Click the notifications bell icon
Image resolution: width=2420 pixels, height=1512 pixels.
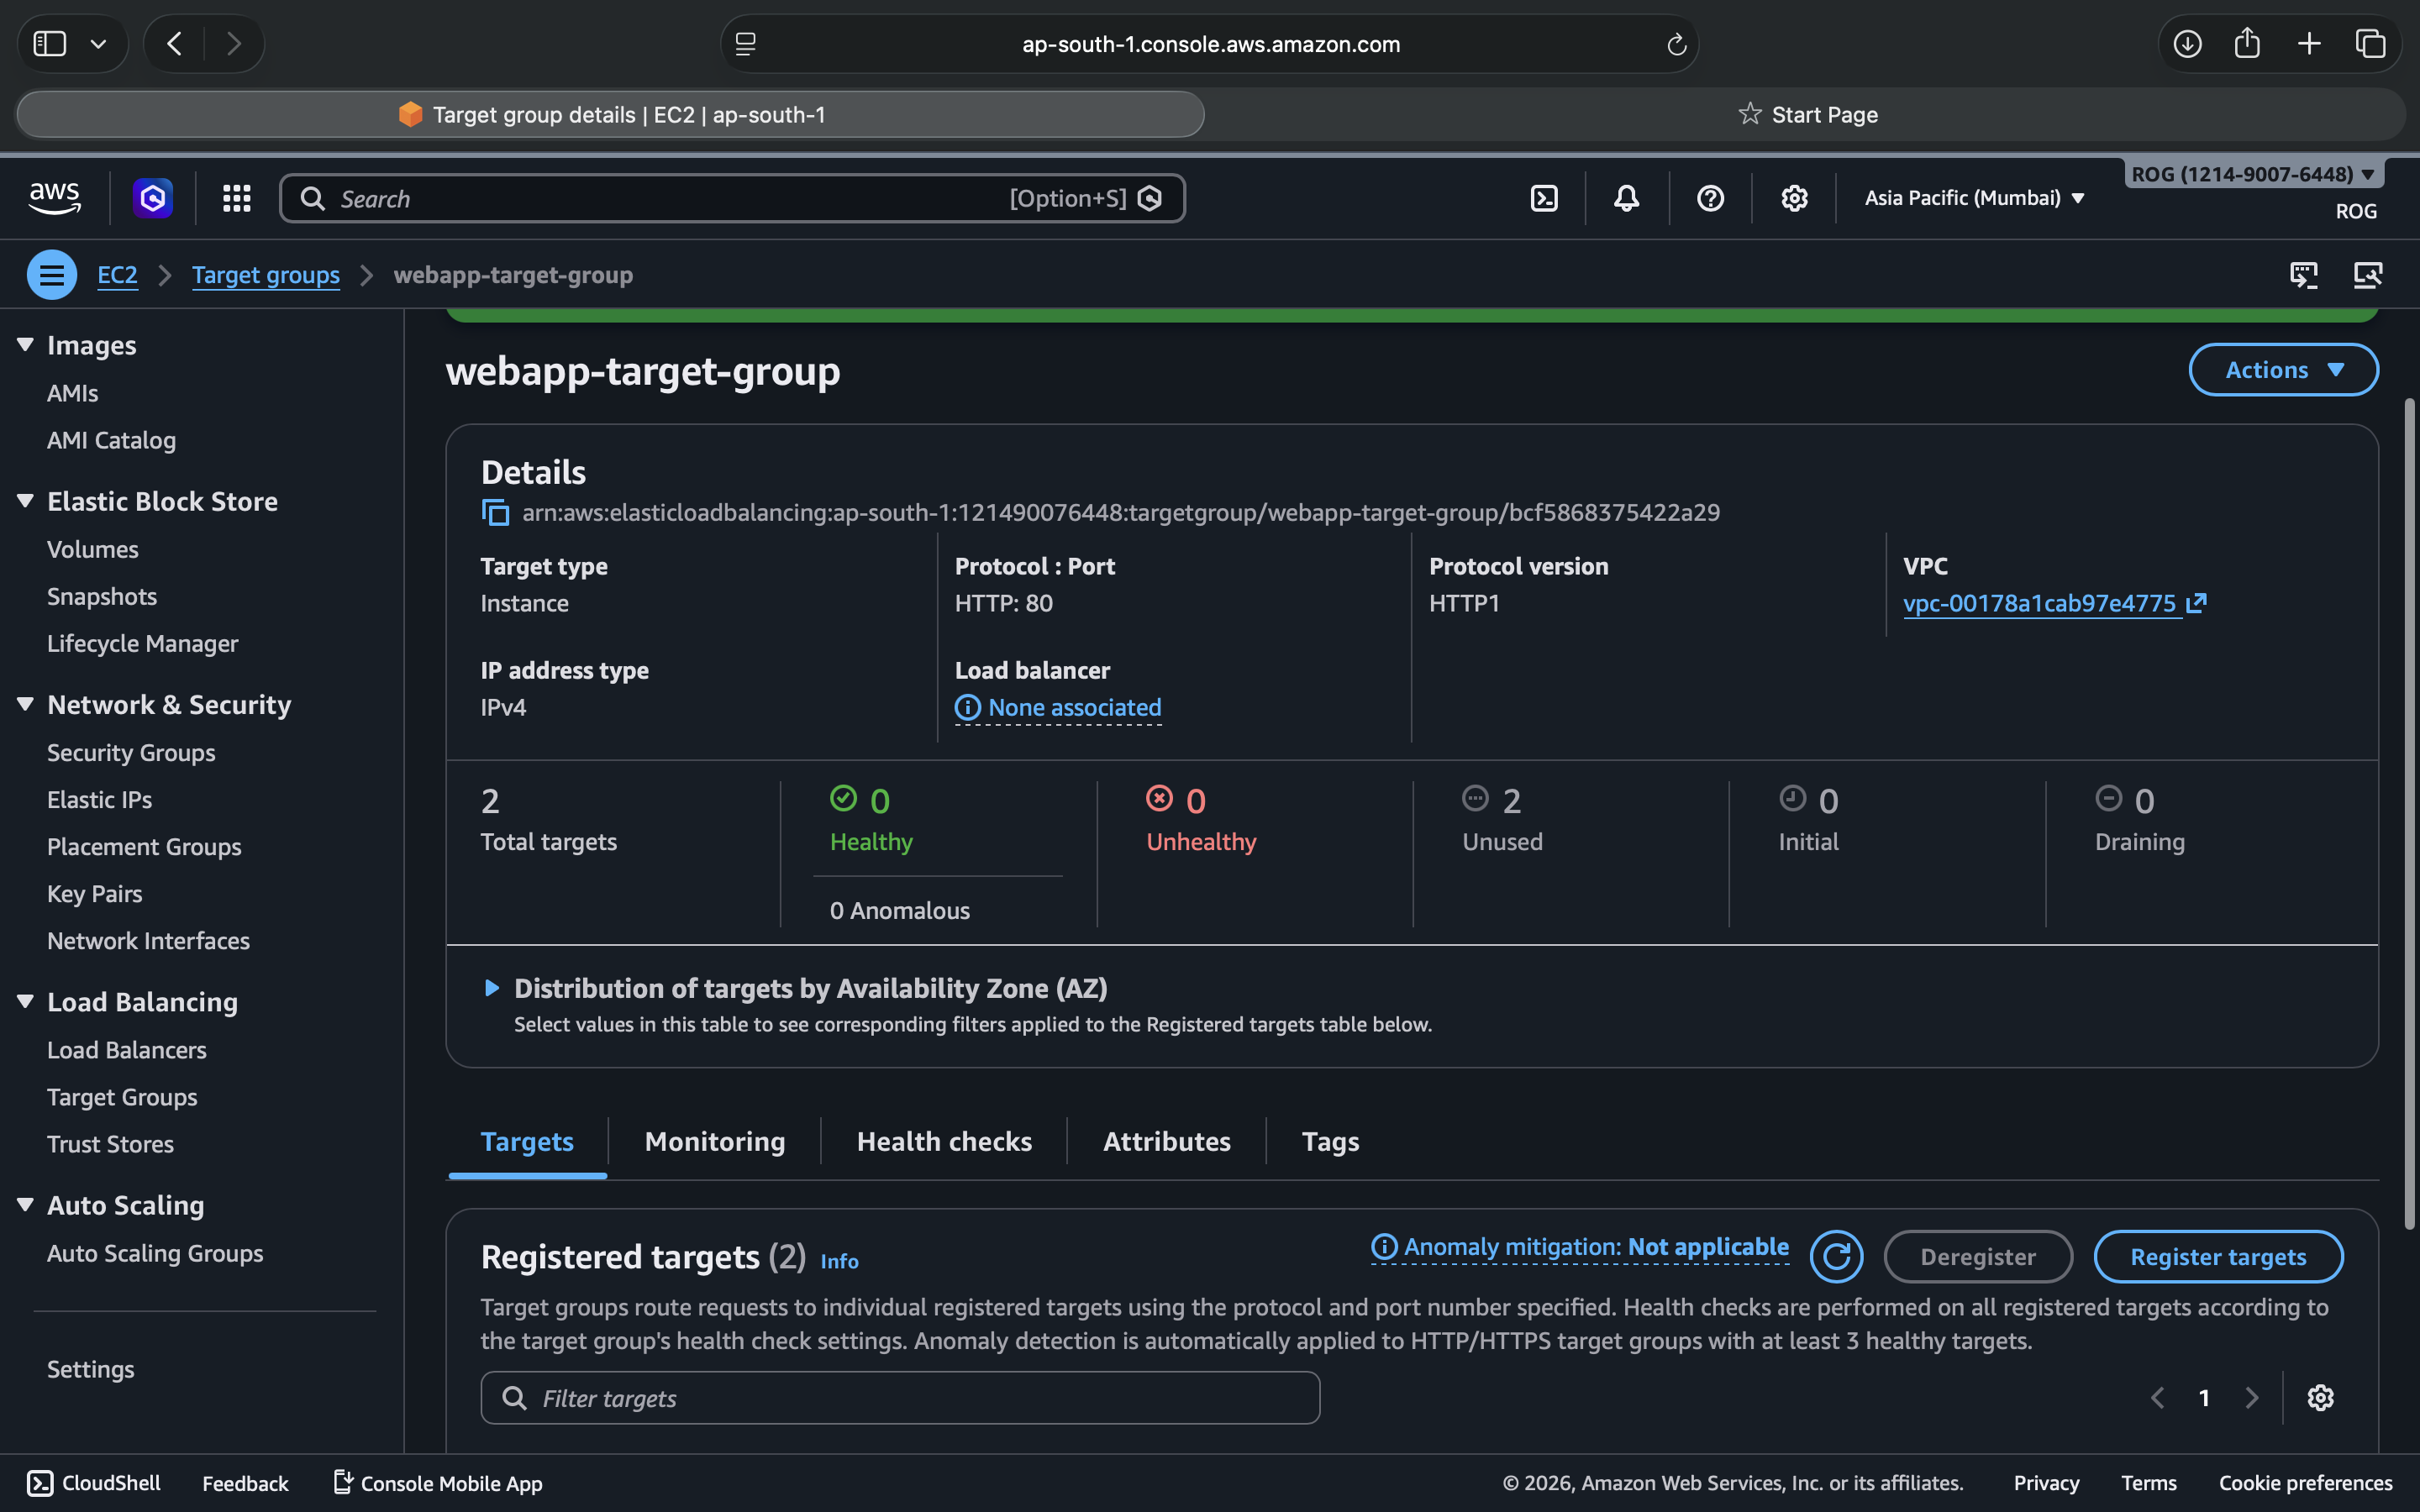point(1626,198)
